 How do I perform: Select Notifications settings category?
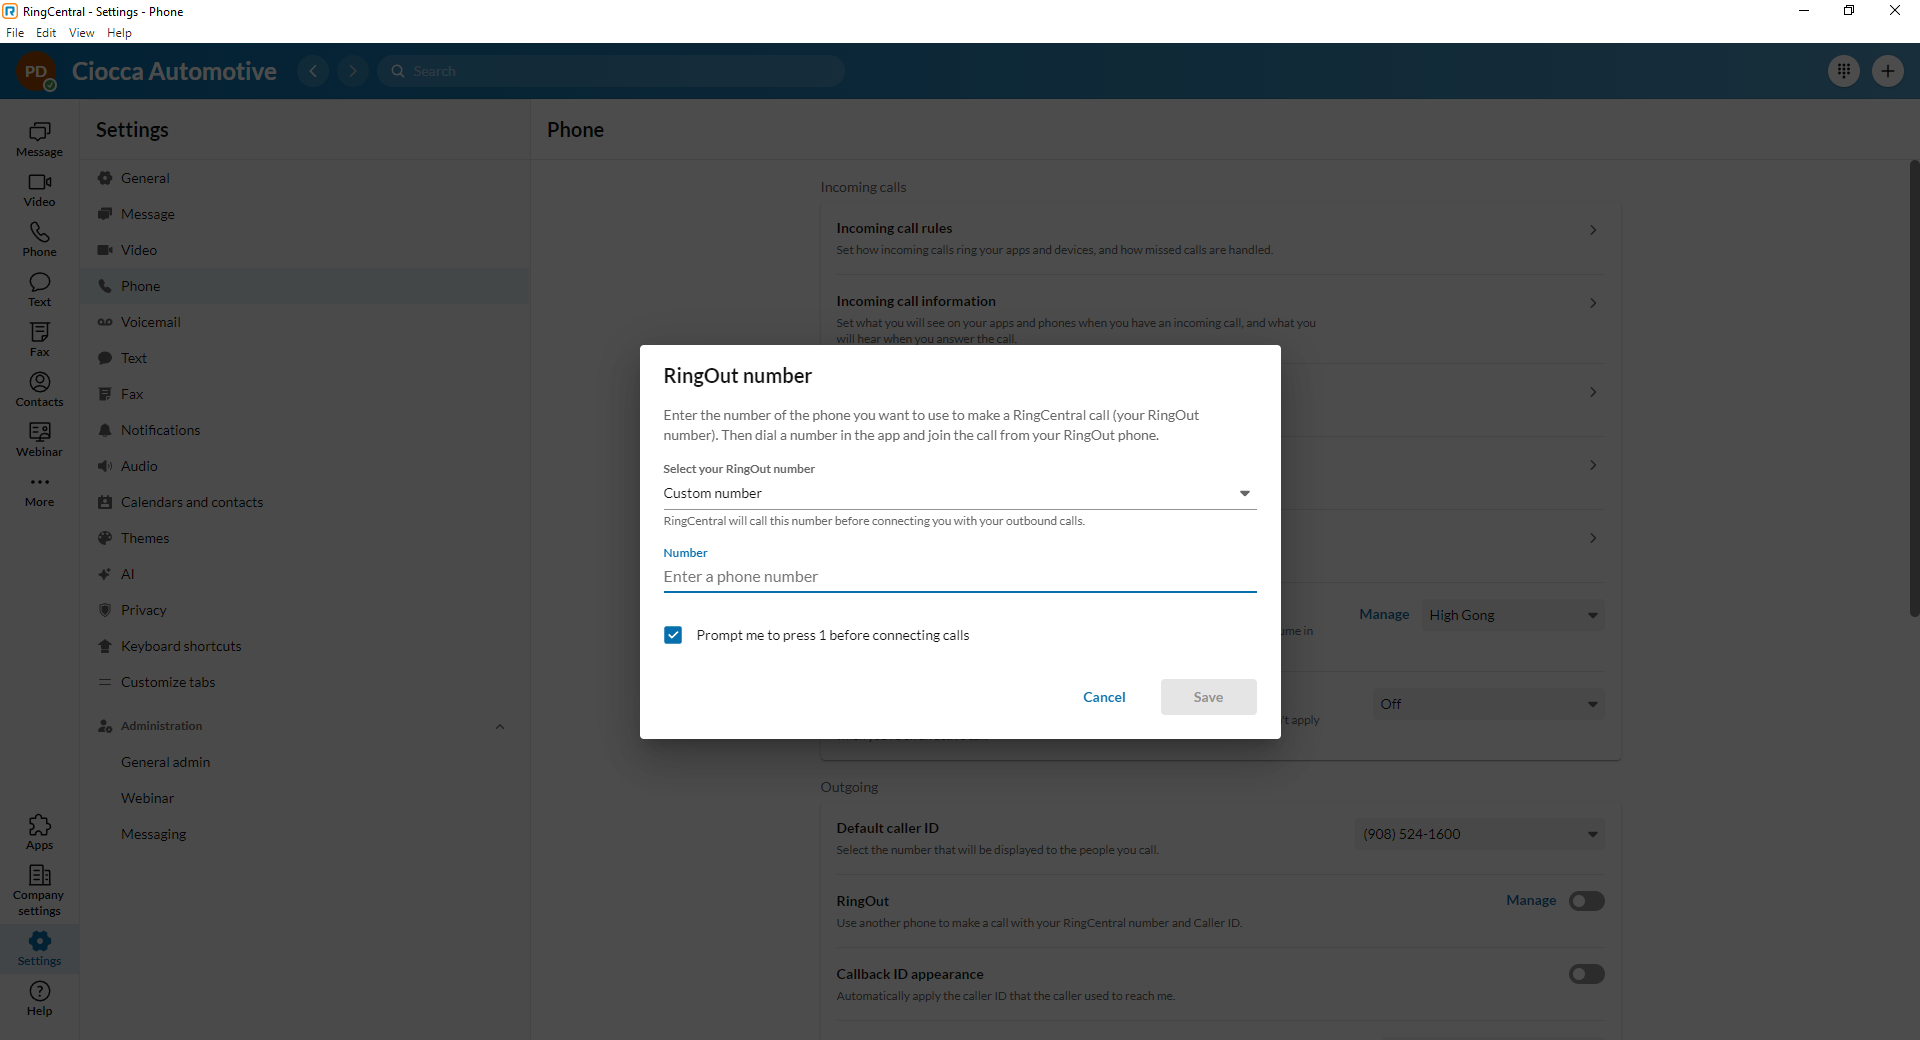305,430
